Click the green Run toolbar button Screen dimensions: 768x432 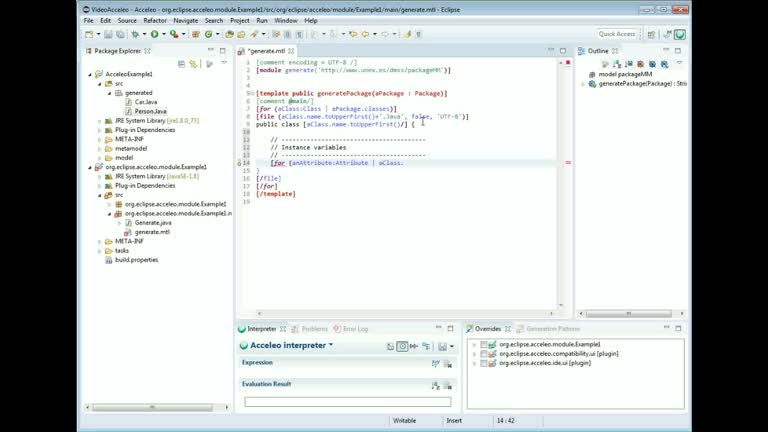(154, 34)
